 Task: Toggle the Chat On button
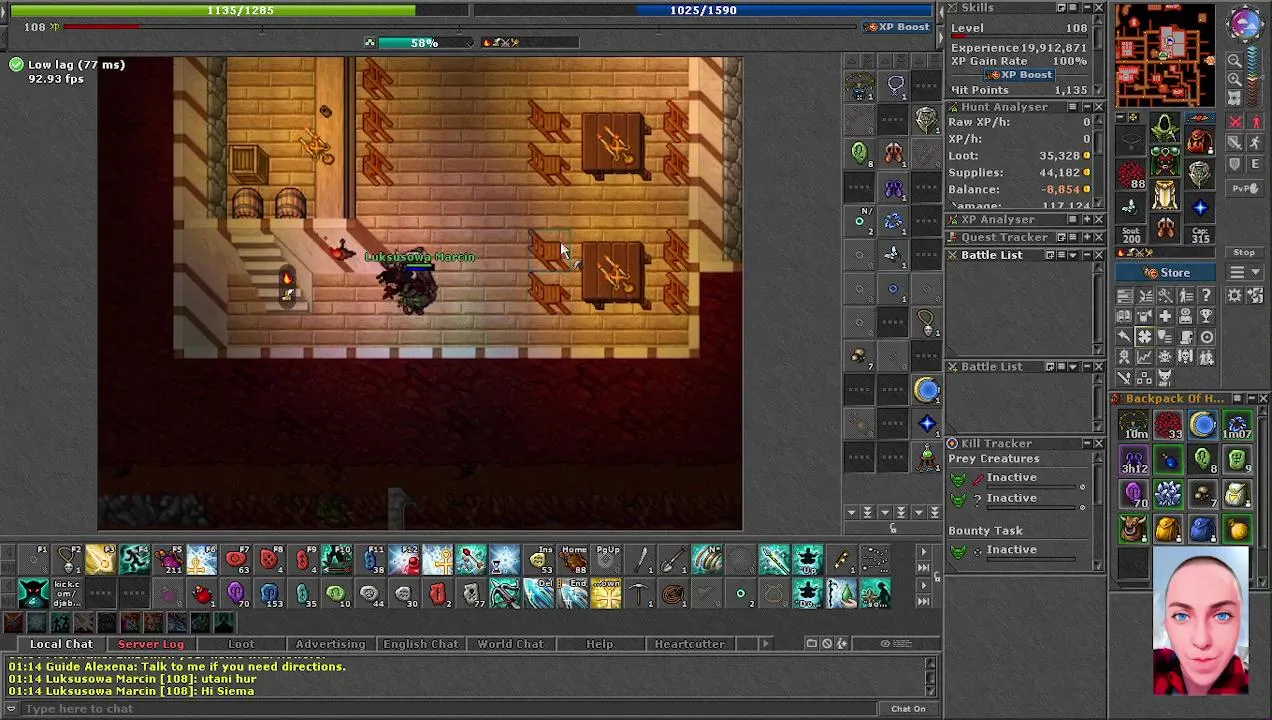pos(909,708)
